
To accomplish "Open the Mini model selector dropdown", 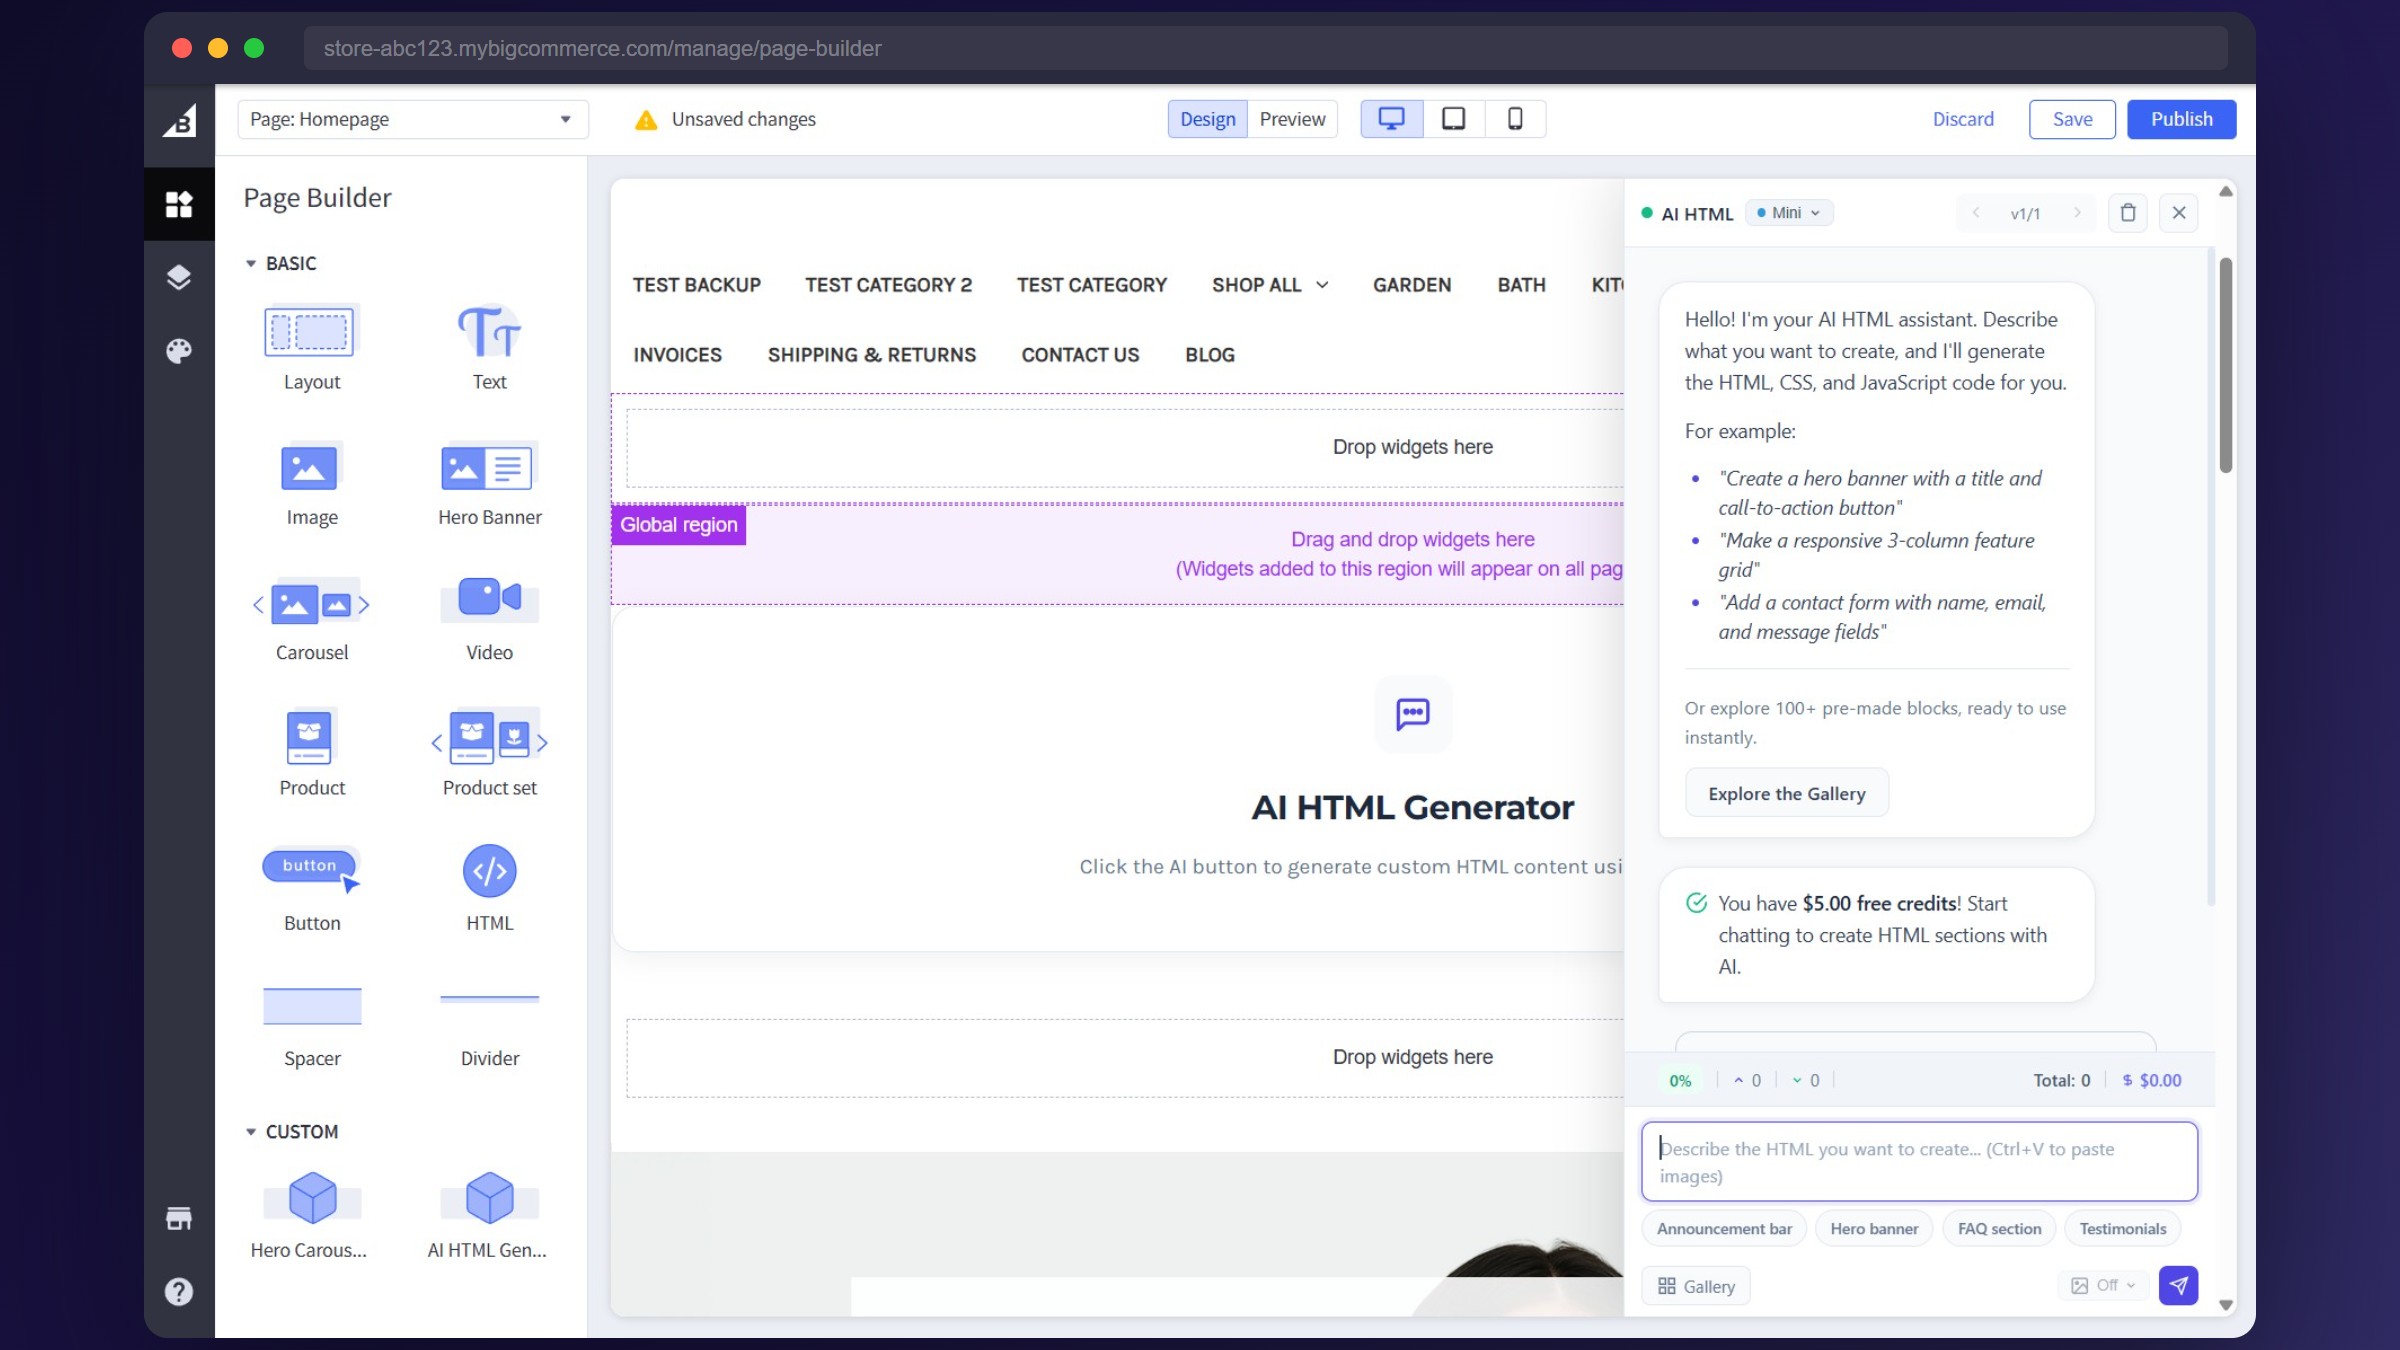I will tap(1789, 212).
